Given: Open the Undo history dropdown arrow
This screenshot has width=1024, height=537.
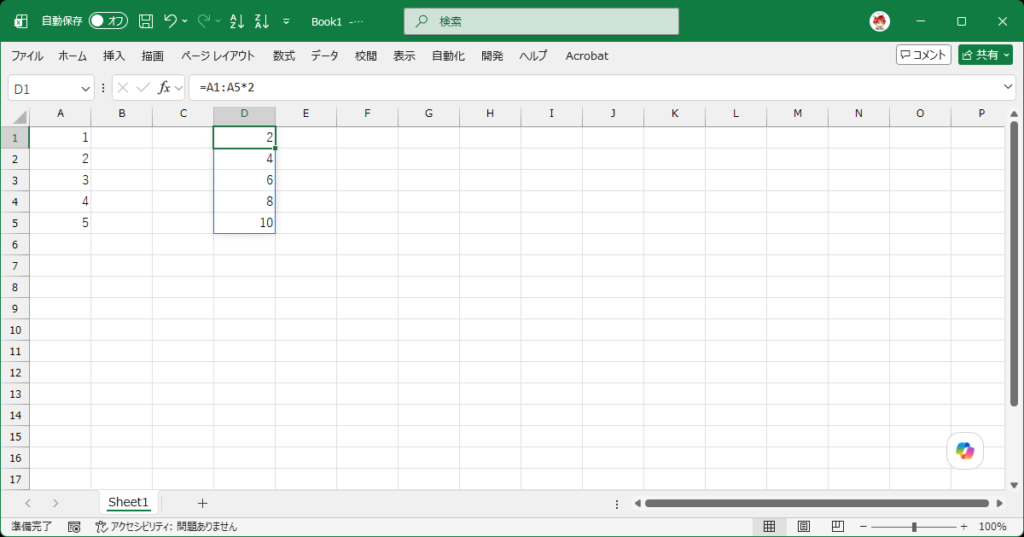Looking at the screenshot, I should pos(185,22).
